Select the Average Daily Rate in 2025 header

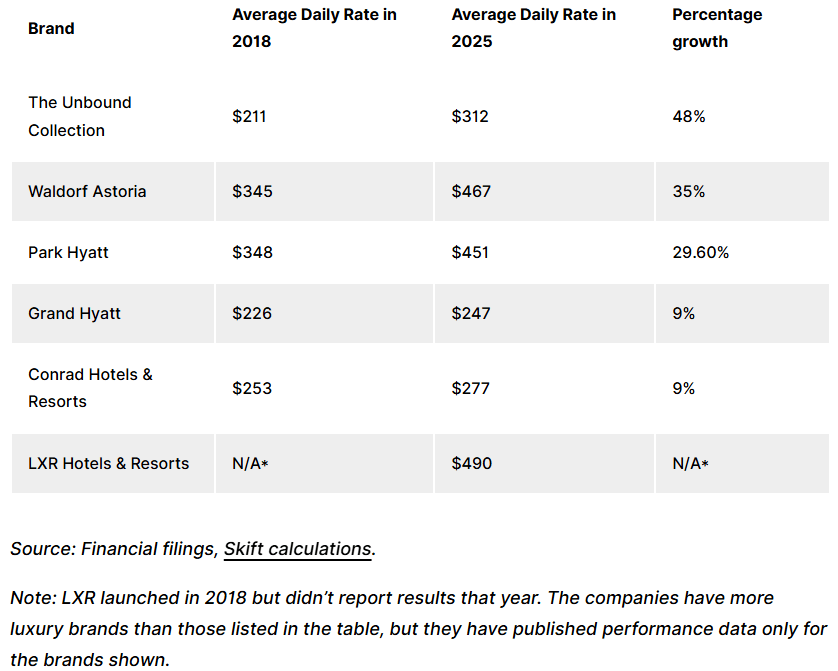533,28
